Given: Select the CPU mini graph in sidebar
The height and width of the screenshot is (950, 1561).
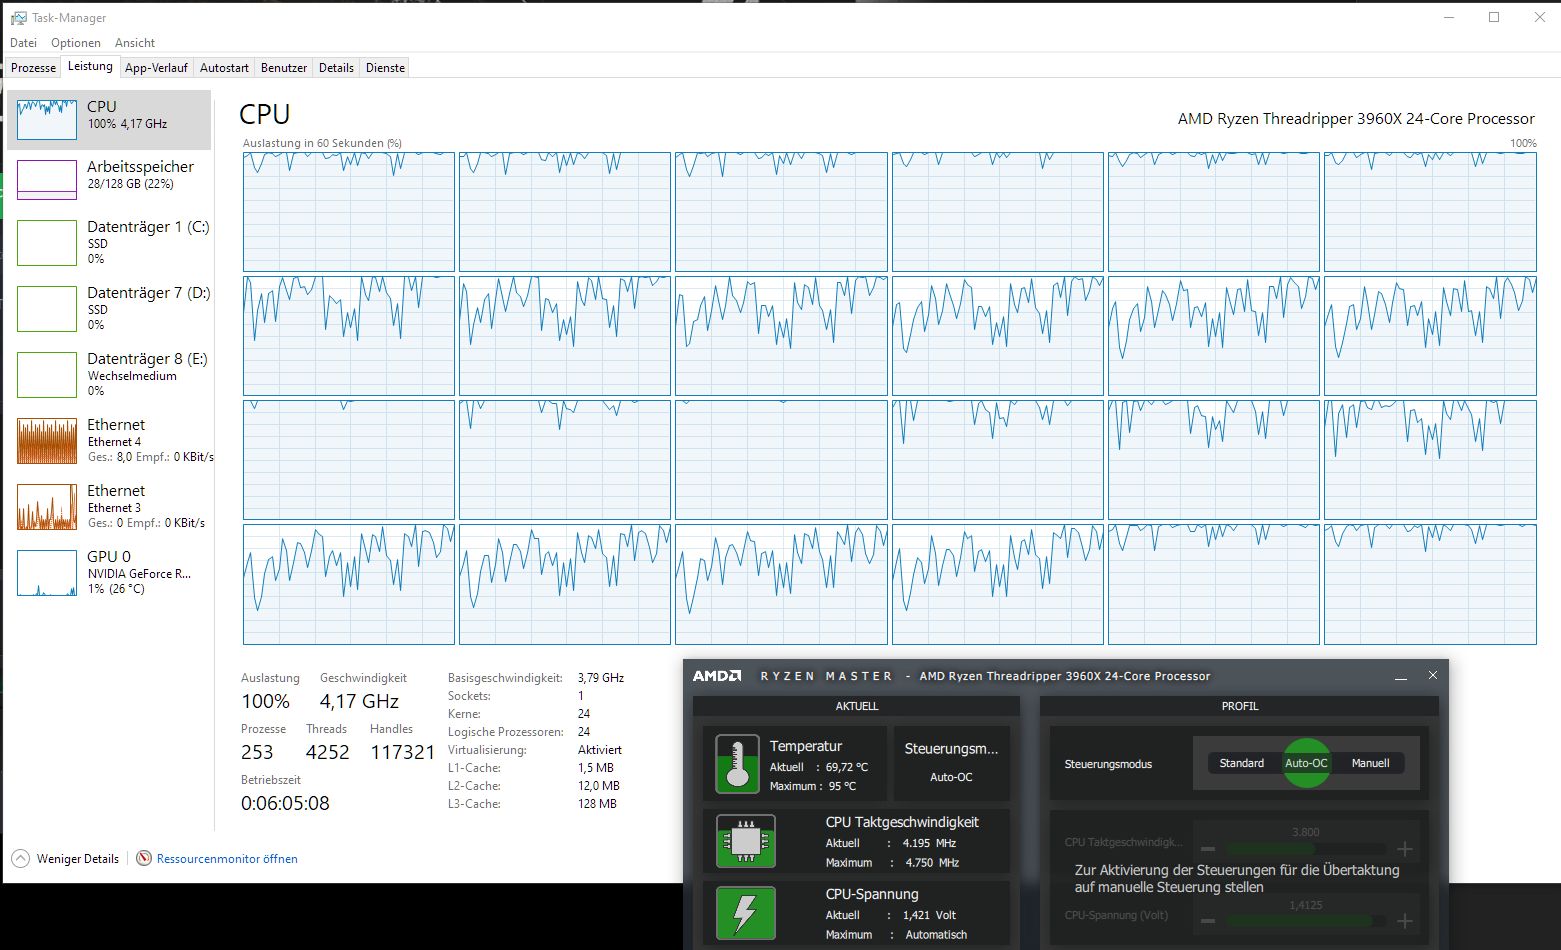Looking at the screenshot, I should point(47,120).
